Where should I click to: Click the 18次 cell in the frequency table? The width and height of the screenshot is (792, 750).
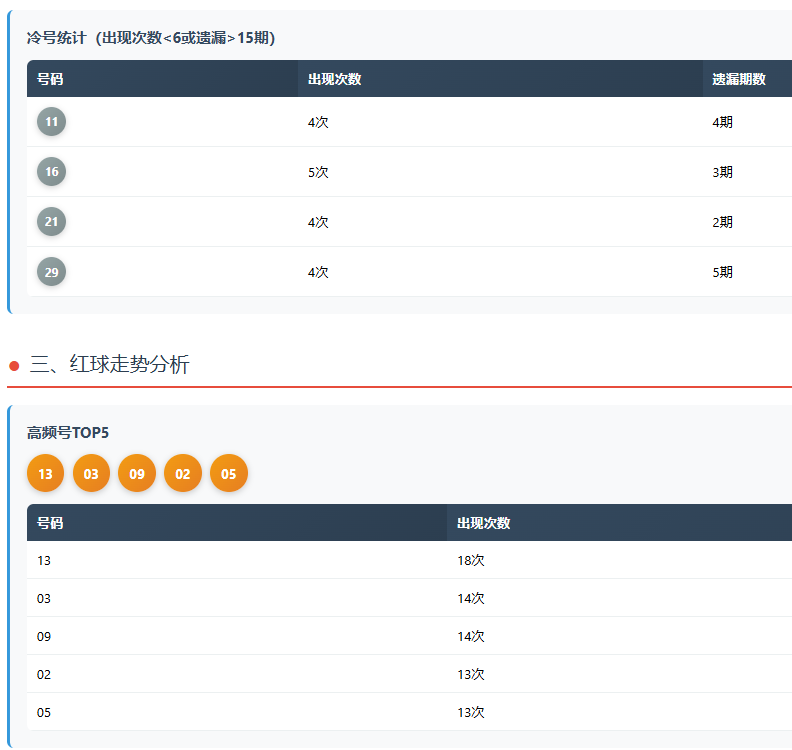(471, 561)
